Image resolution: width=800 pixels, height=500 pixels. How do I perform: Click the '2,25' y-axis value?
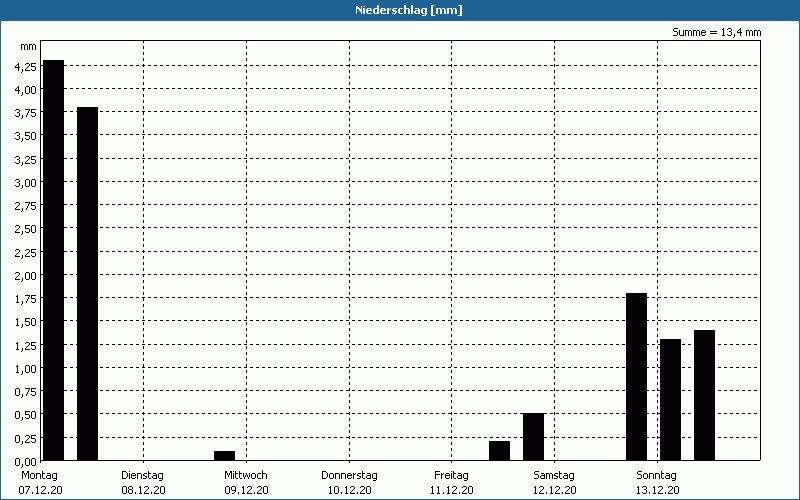pyautogui.click(x=26, y=253)
